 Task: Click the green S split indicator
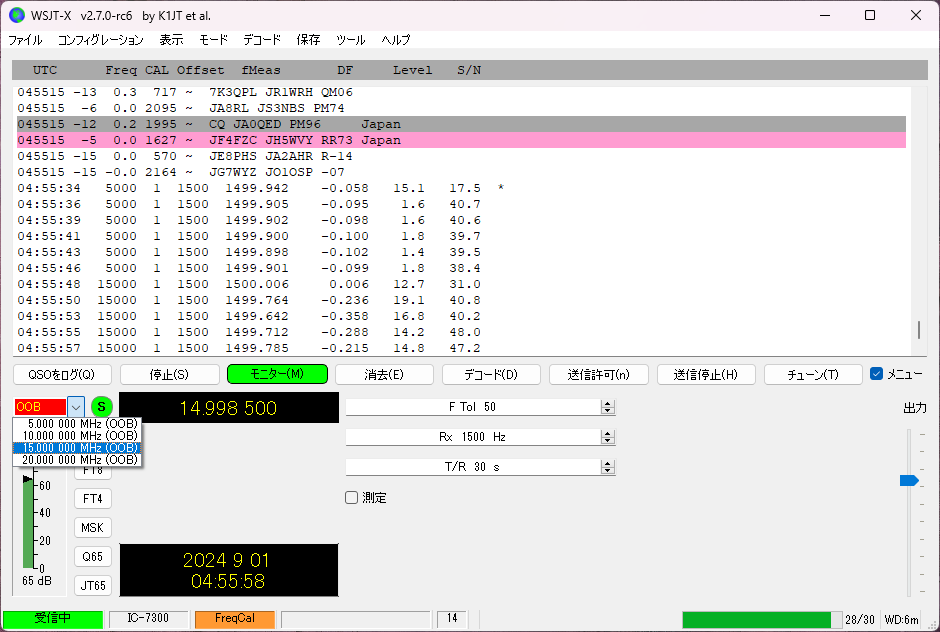click(101, 407)
